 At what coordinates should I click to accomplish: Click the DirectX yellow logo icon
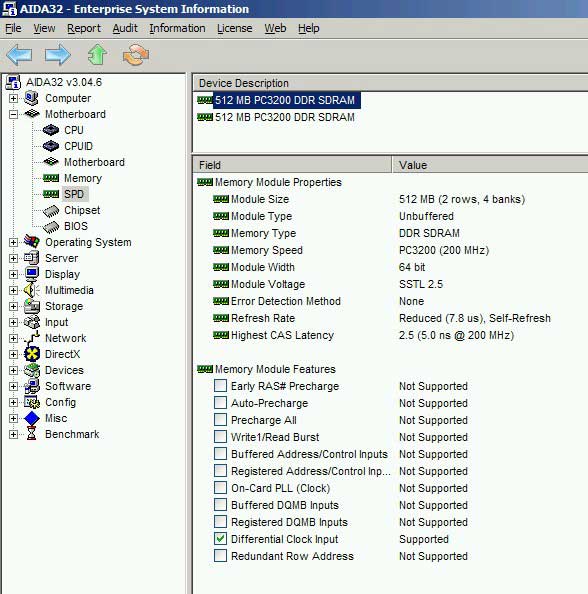[31, 354]
